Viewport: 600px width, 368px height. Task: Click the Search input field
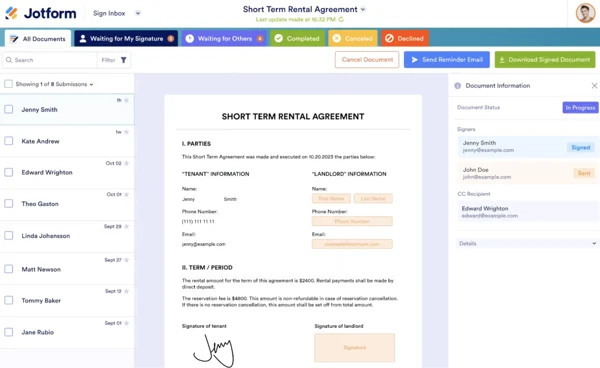50,60
